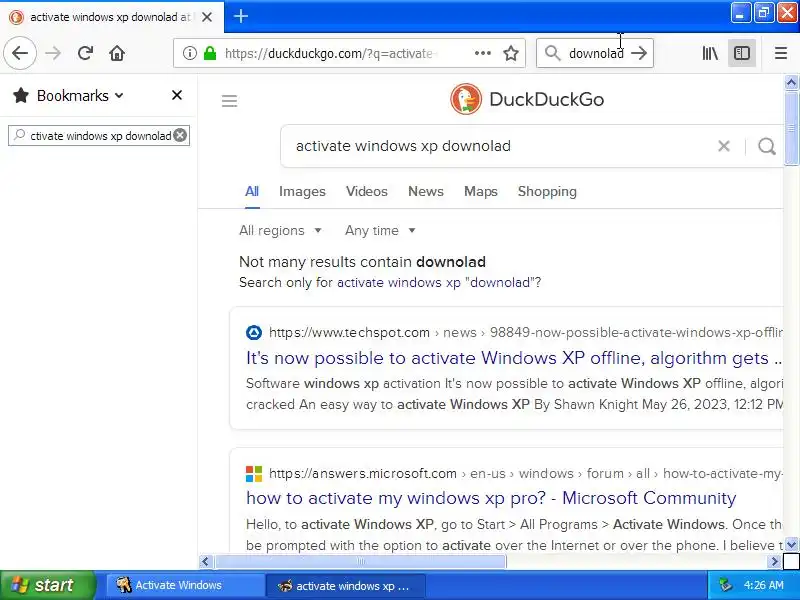The height and width of the screenshot is (600, 800).
Task: Open a new tab with plus button
Action: coord(241,16)
